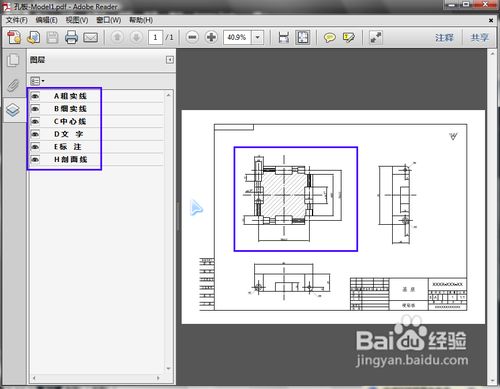Viewport: 500px width, 389px height.
Task: Open the Page Thumbnails sidebar panel
Action: point(13,60)
